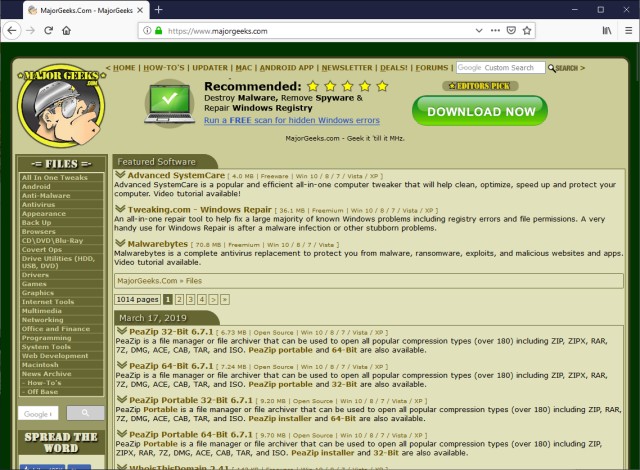
Task: Open 'Run a FREE scan' link
Action: [292, 120]
